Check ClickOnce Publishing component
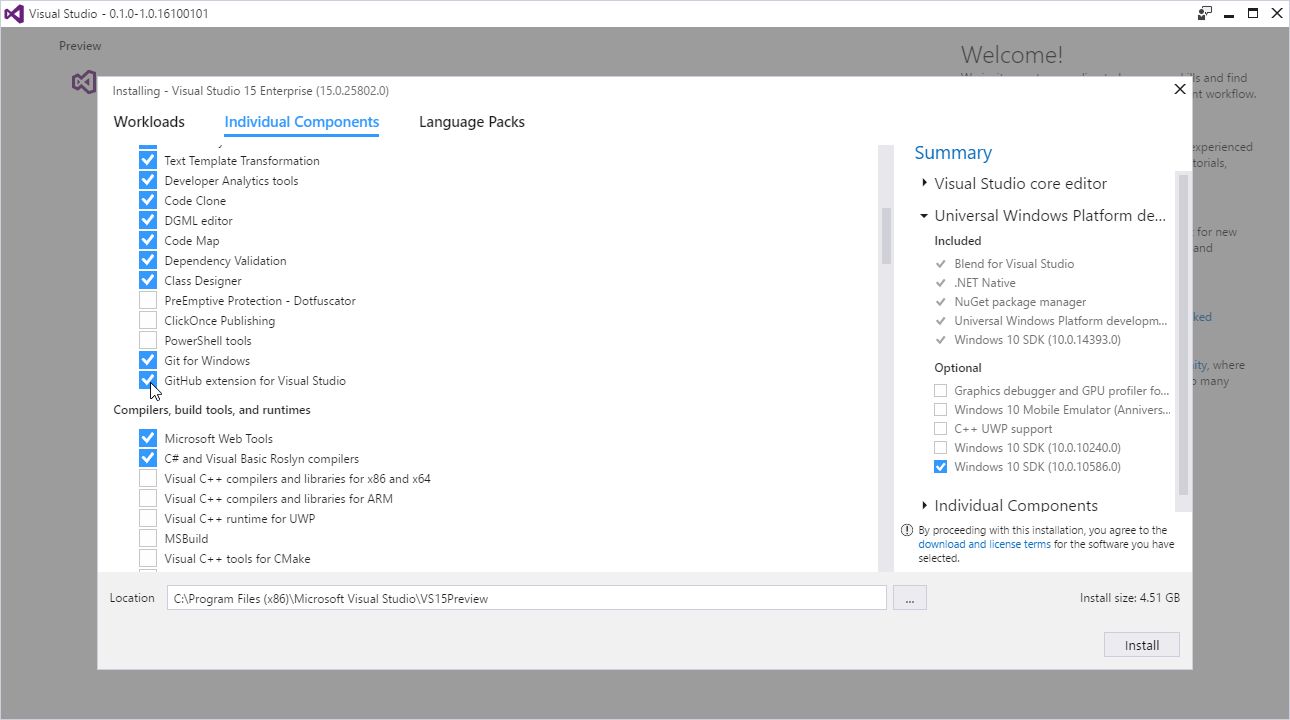This screenshot has height=720, width=1290. click(x=148, y=321)
